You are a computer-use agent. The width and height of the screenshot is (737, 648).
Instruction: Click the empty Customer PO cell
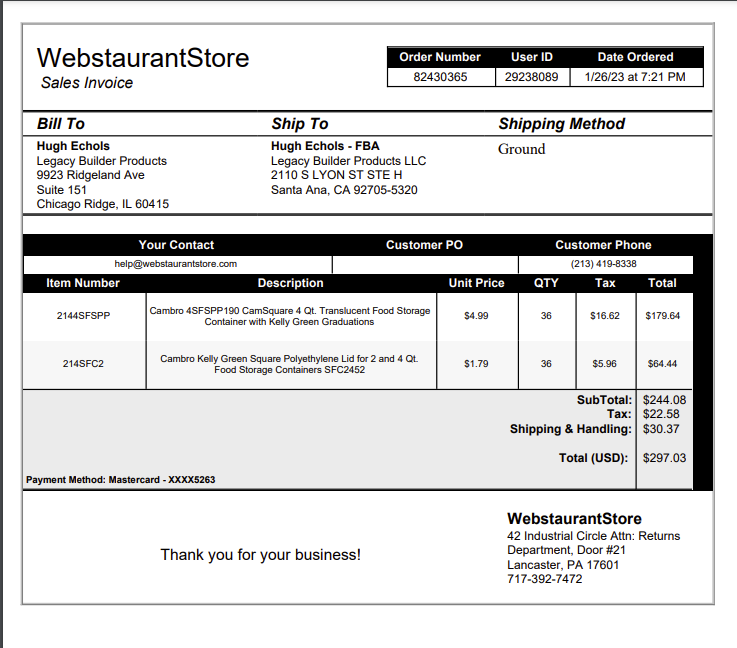point(425,265)
